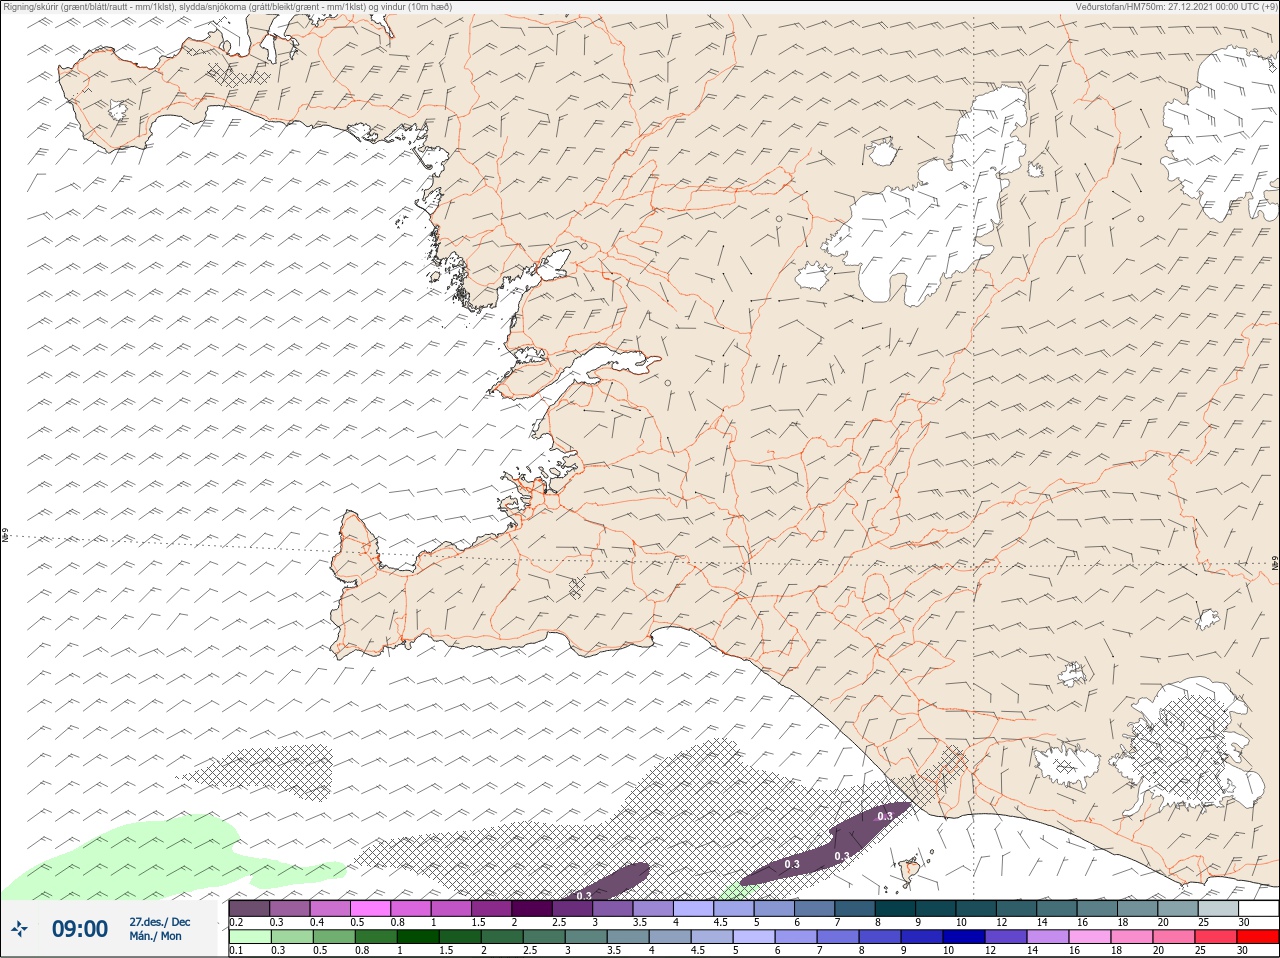Select the pale green 0.1 swatch in lower legend row

pos(249,937)
